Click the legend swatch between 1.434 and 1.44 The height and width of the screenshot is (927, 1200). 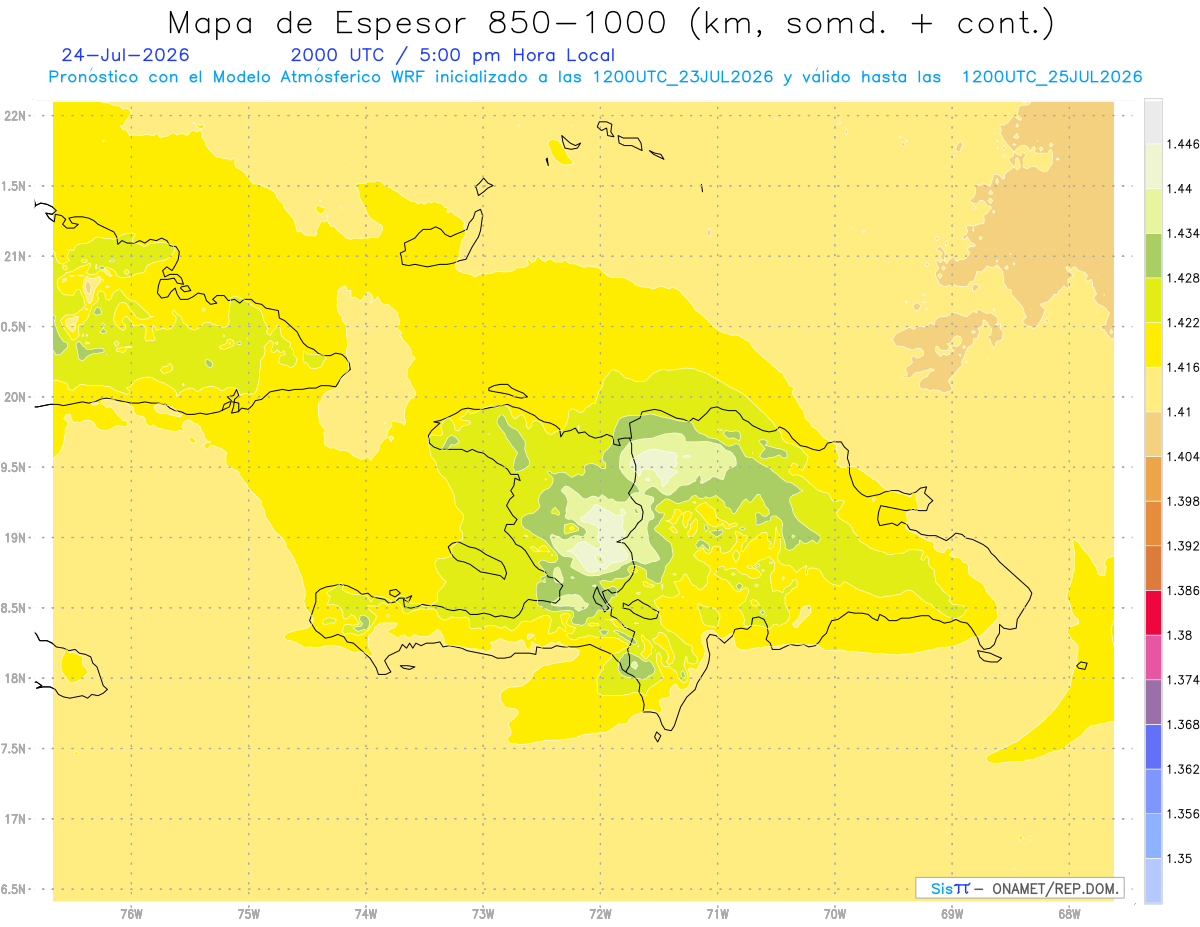pyautogui.click(x=1153, y=211)
